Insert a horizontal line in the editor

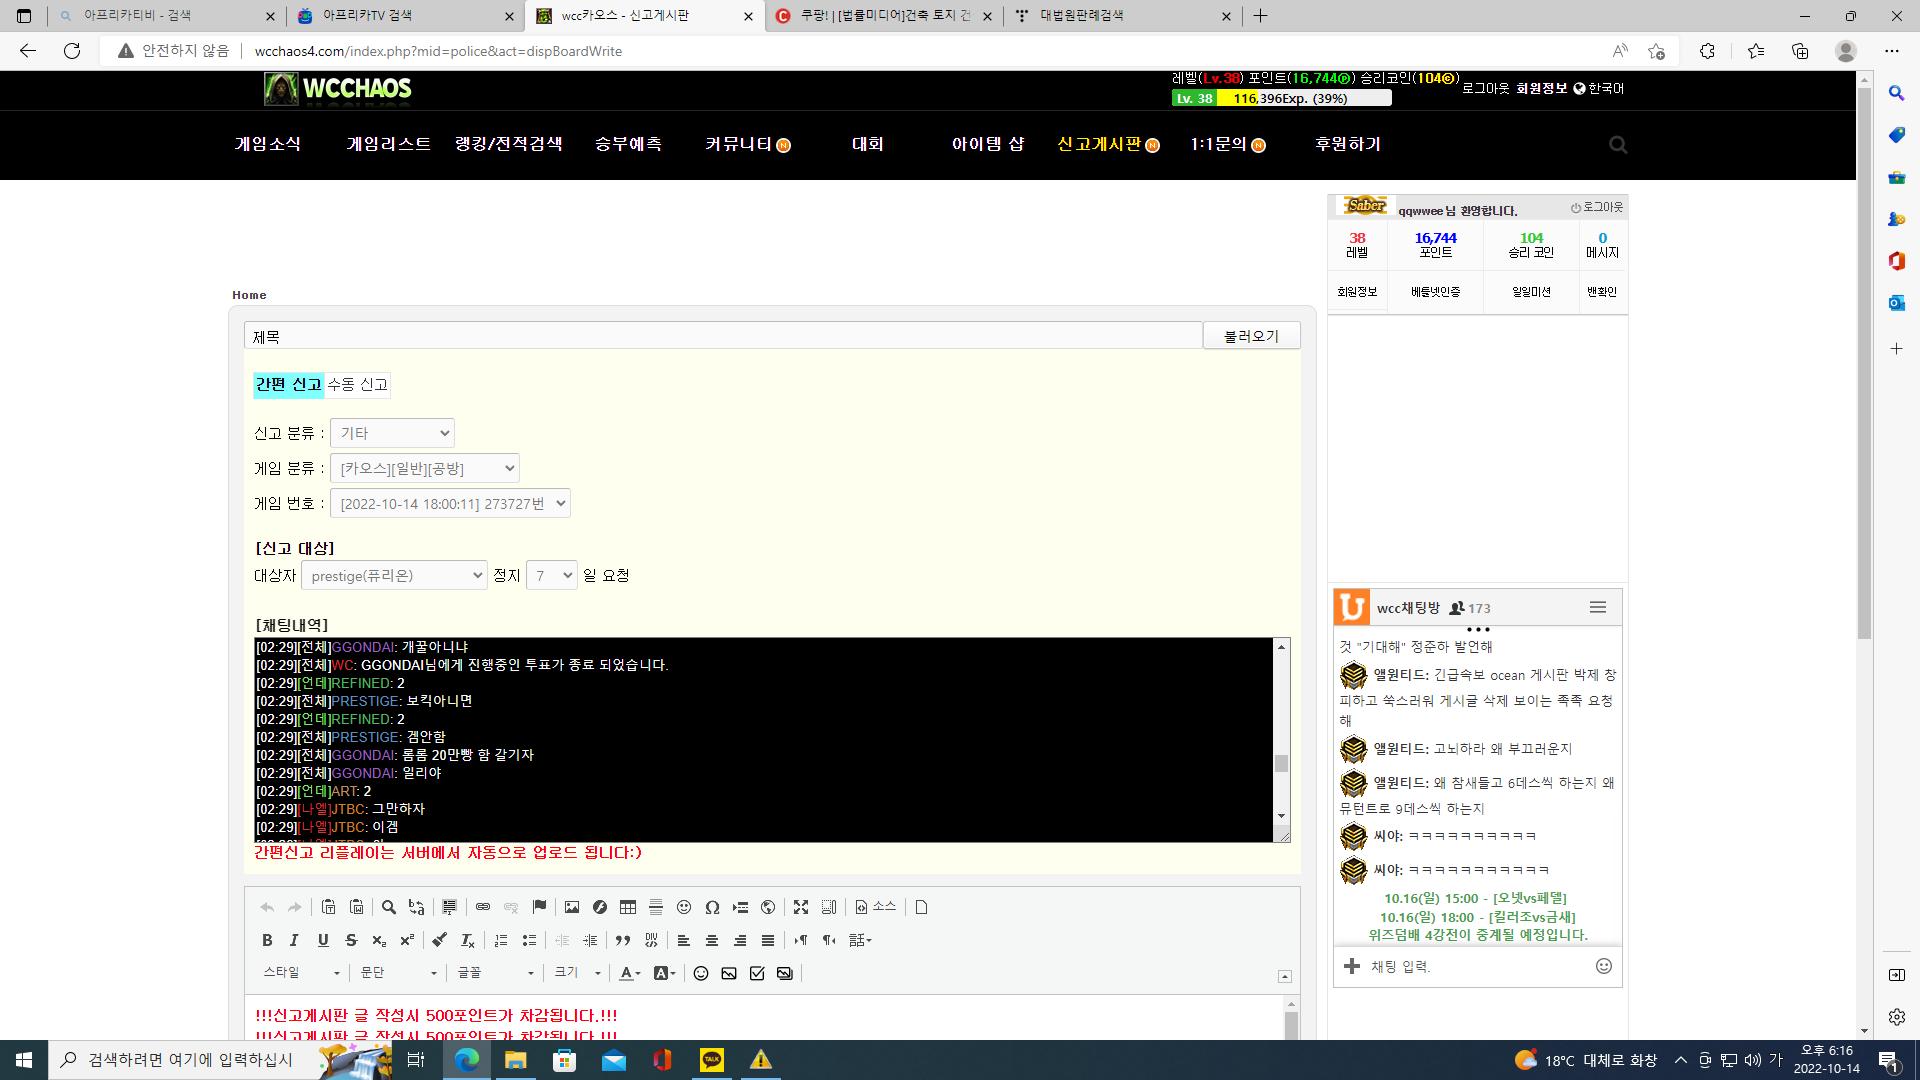pyautogui.click(x=656, y=907)
